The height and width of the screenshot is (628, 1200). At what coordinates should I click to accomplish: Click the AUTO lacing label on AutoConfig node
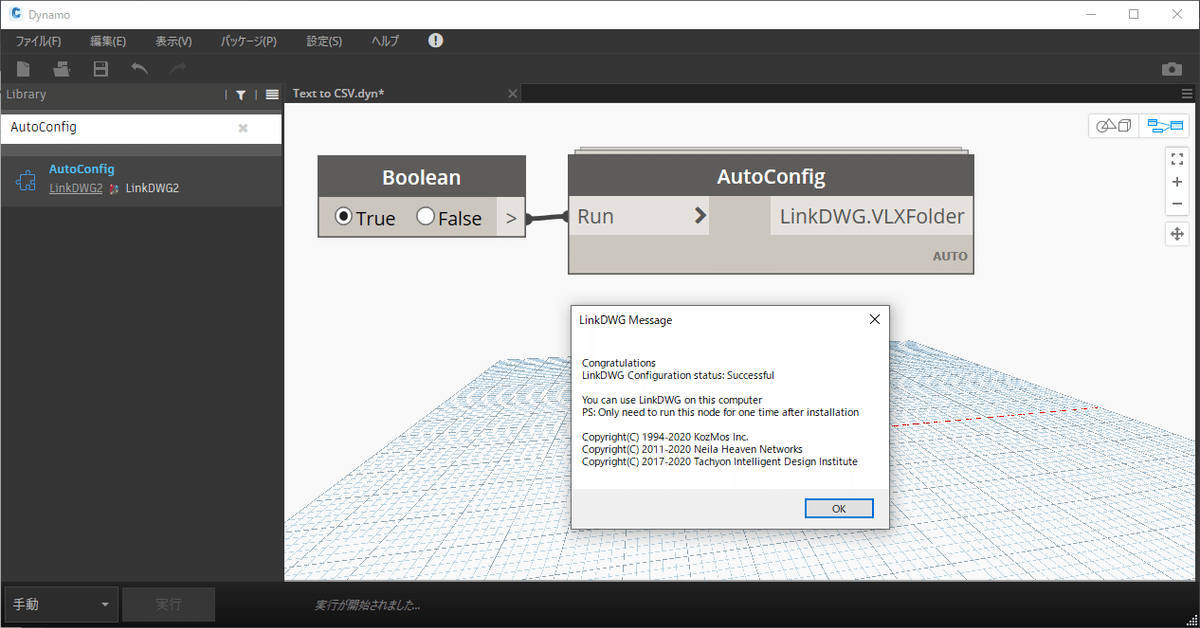coord(950,256)
